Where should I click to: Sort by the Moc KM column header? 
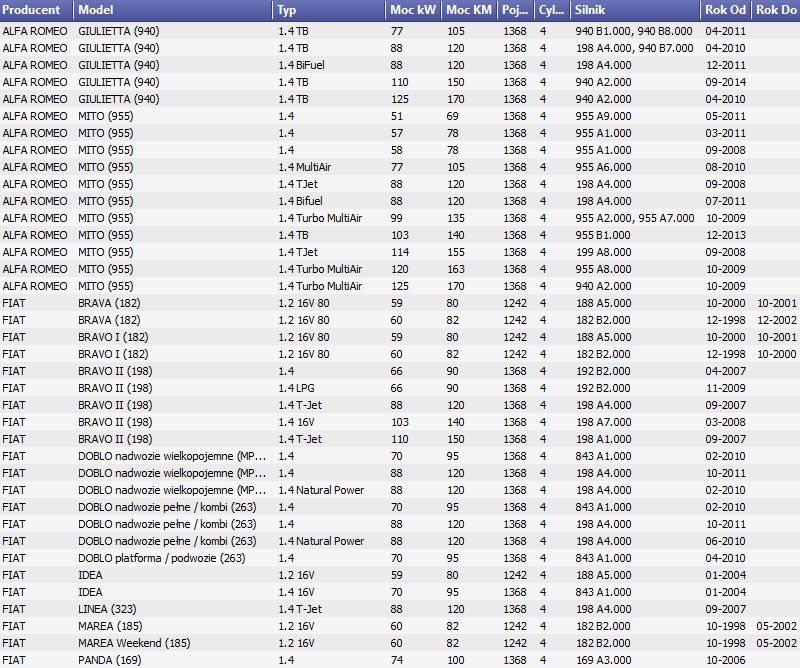pyautogui.click(x=469, y=10)
